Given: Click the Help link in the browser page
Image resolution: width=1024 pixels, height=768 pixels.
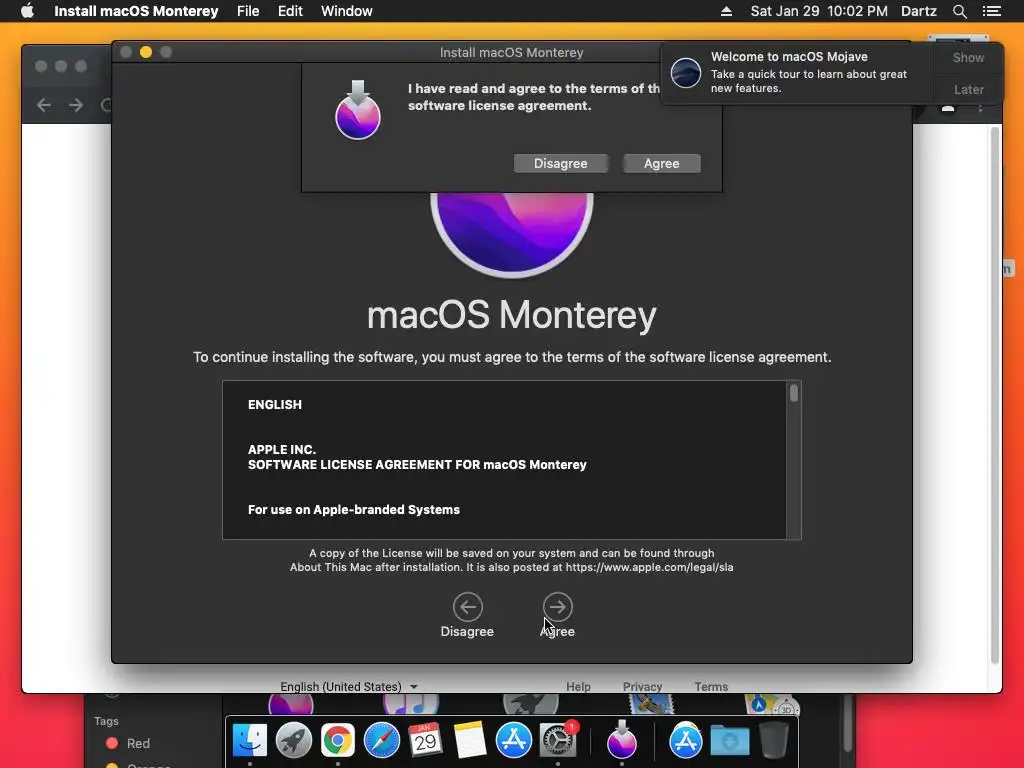Looking at the screenshot, I should point(578,686).
